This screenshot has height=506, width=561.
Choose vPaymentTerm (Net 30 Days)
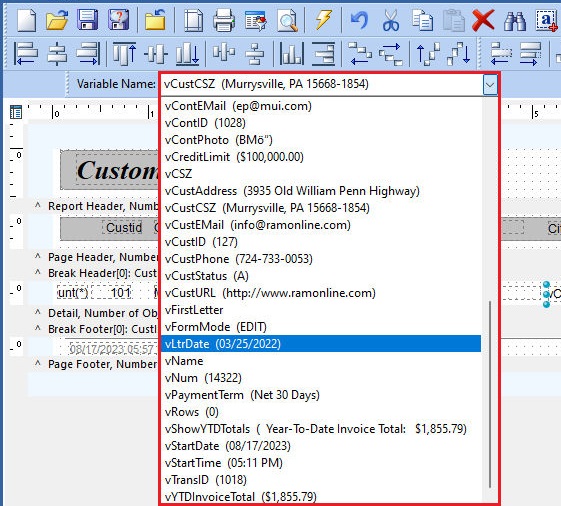click(x=321, y=395)
